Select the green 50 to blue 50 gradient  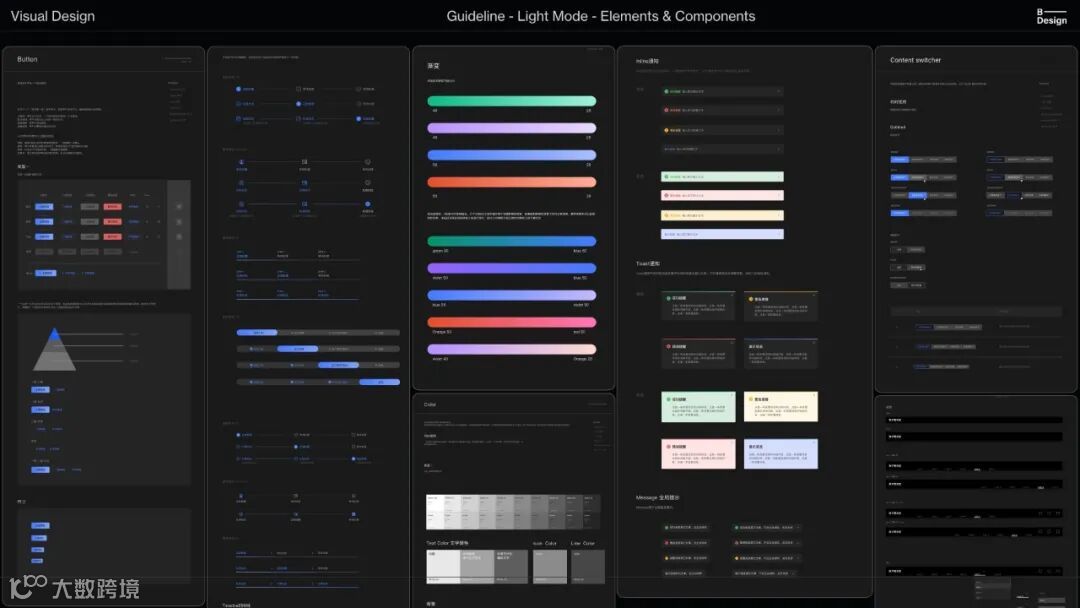511,241
